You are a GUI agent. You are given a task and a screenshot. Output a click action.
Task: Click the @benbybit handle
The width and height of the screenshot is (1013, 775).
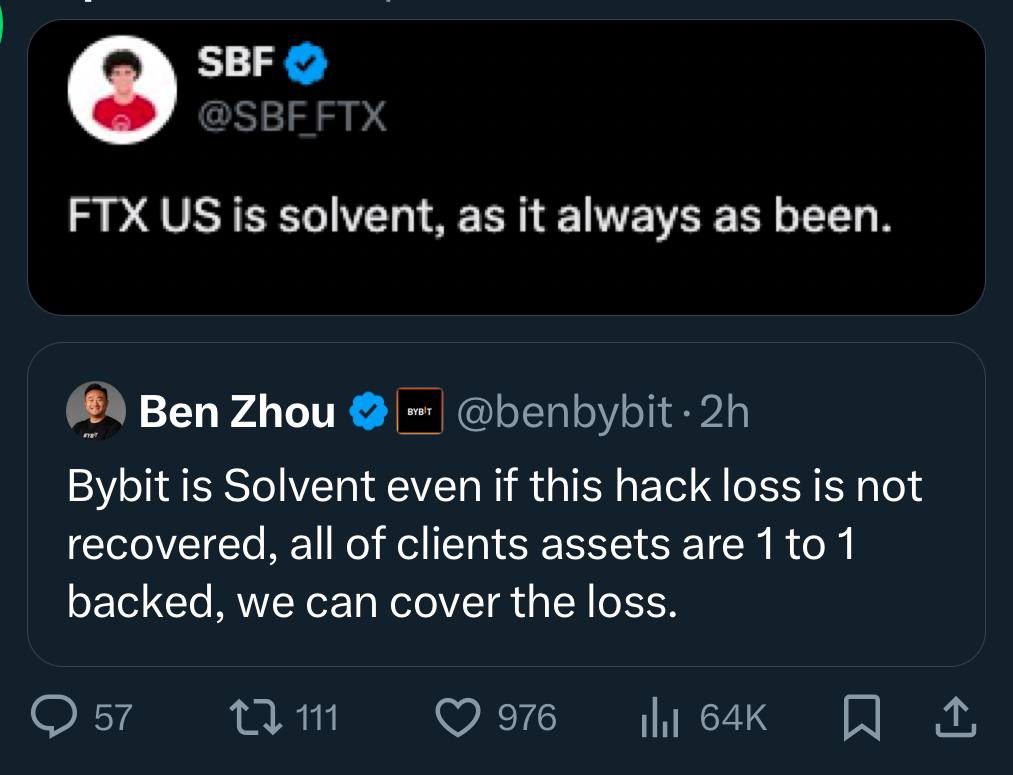tap(563, 411)
